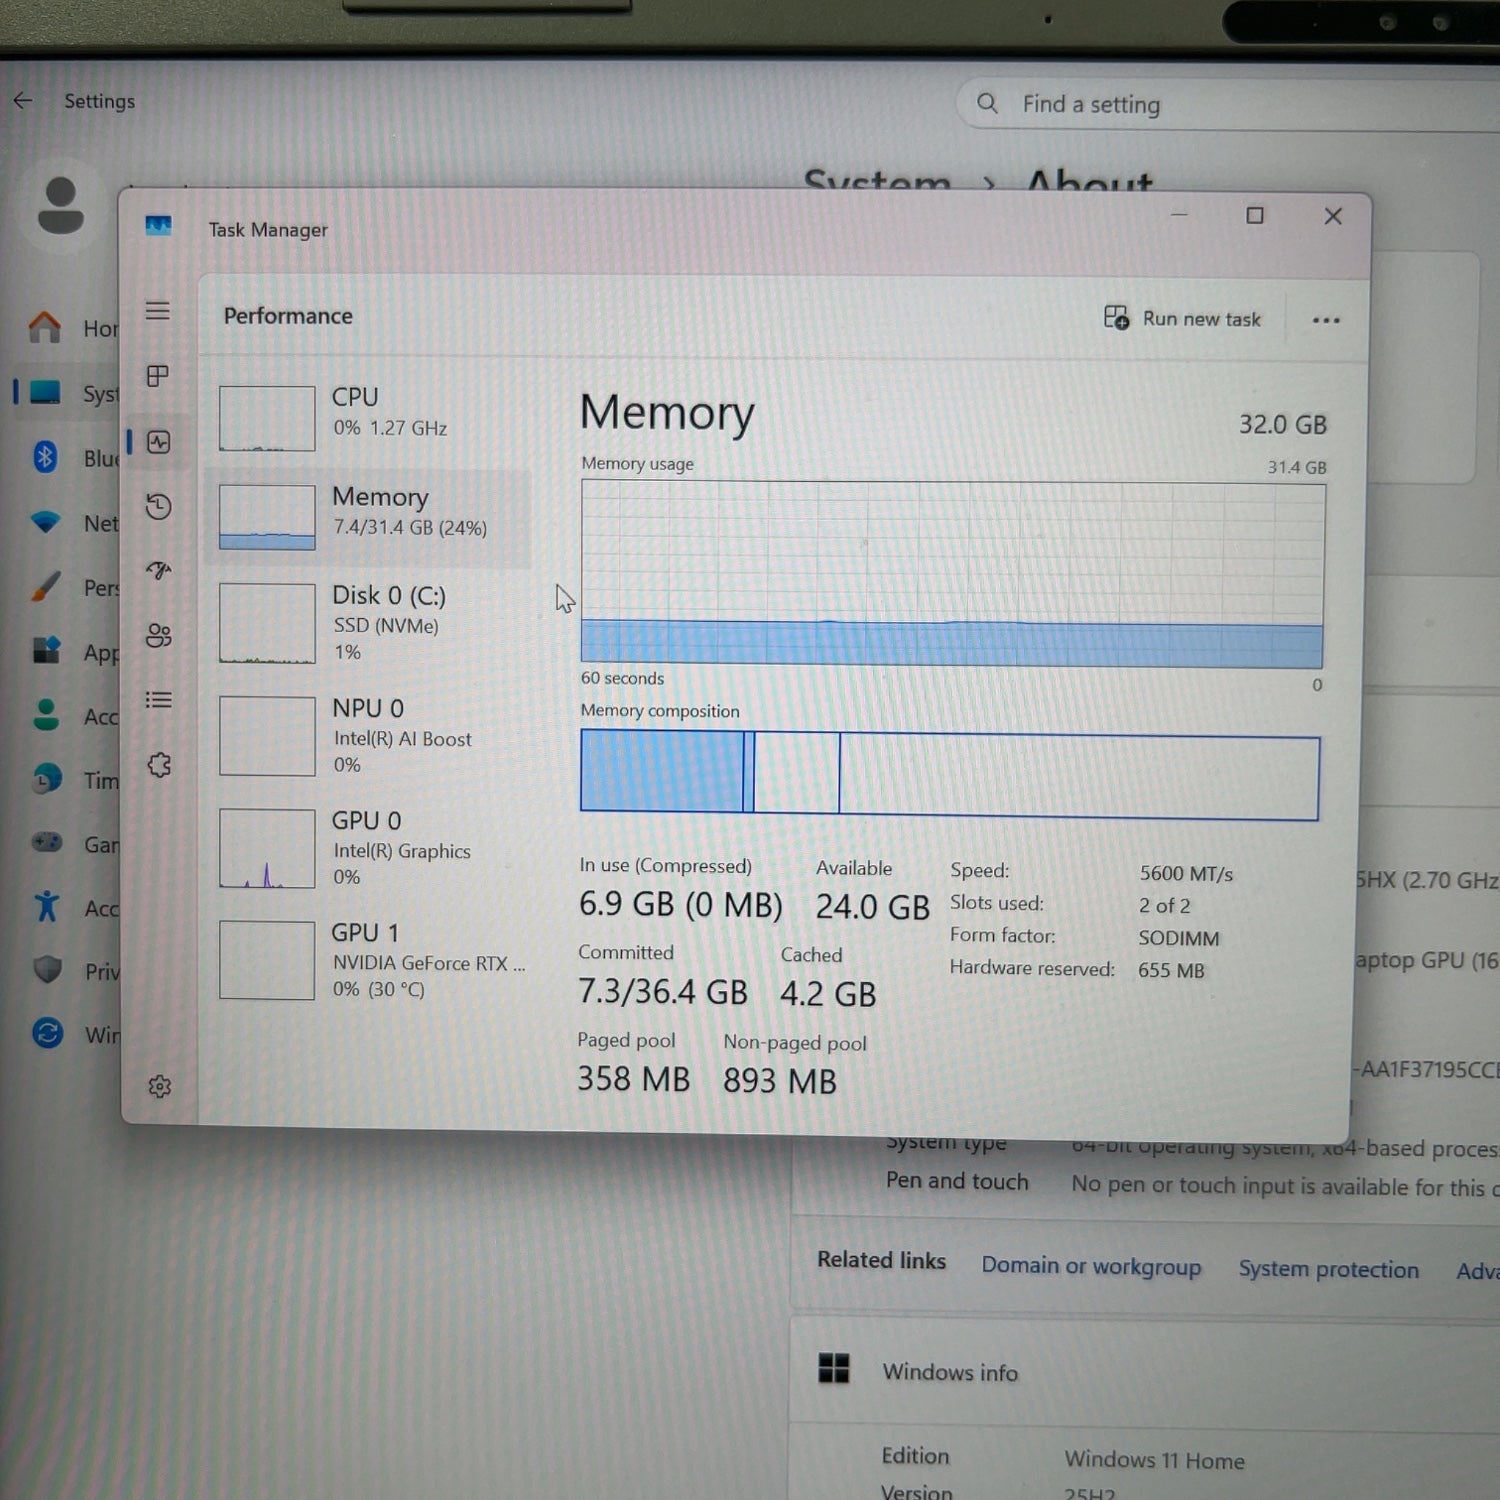Viewport: 1500px width, 1500px height.
Task: Maximize the Task Manager window
Action: click(x=1255, y=215)
